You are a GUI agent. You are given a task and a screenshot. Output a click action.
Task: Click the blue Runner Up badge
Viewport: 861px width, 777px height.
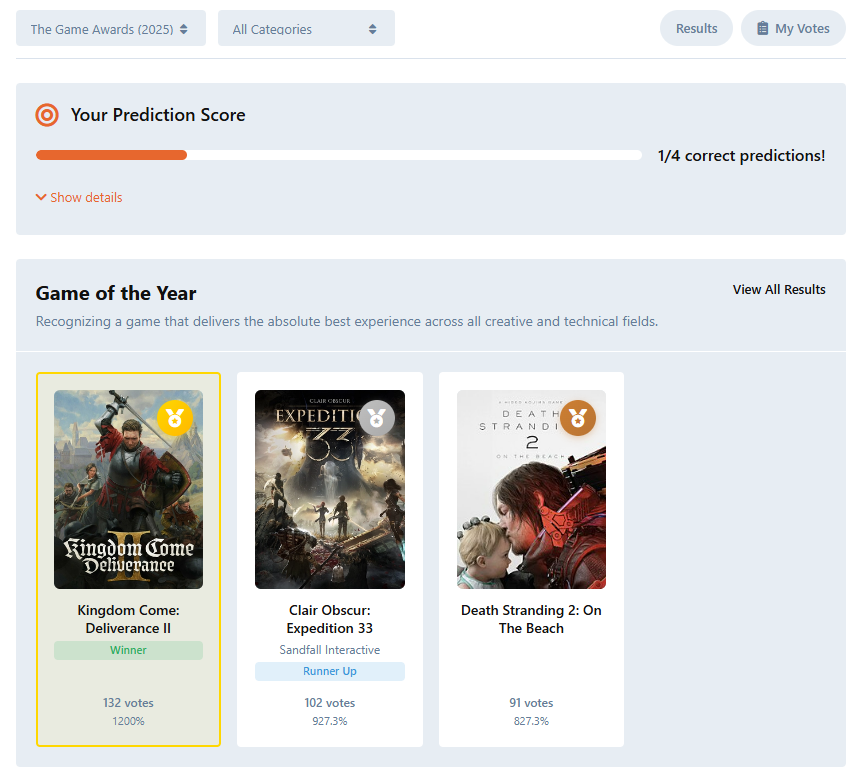(330, 671)
